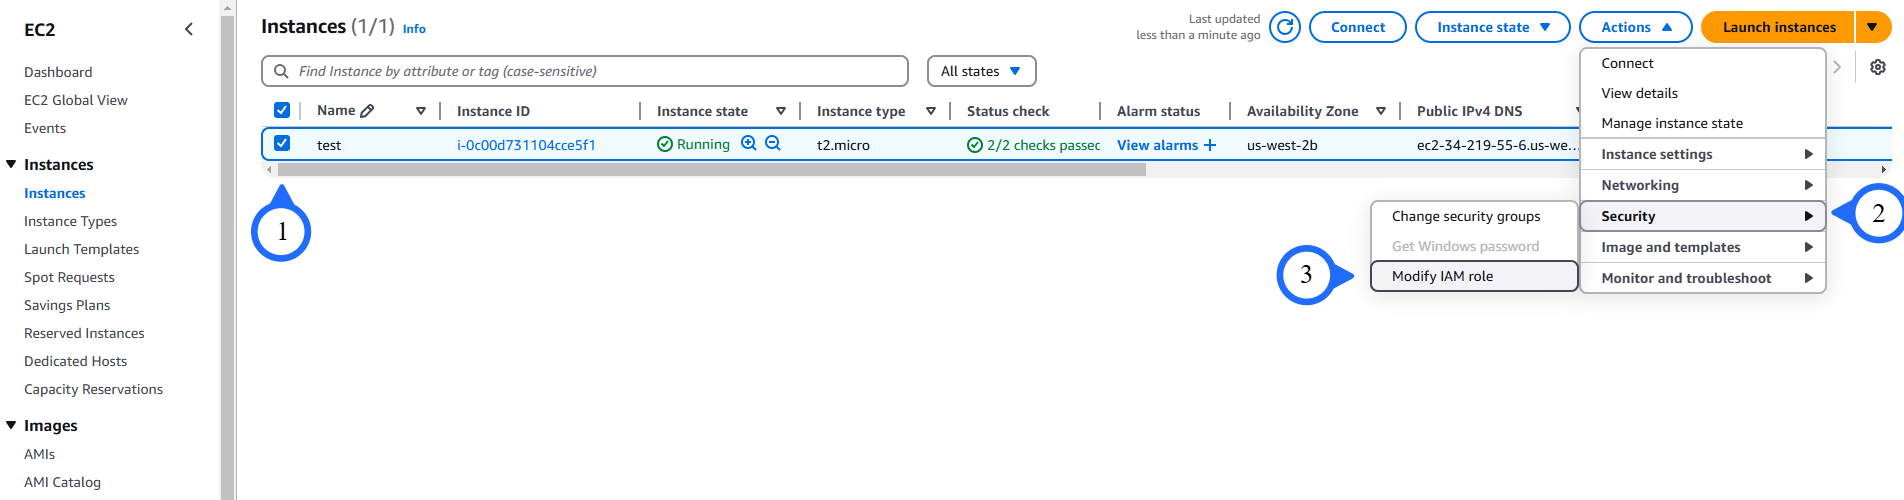Click the search magnifier in filter box

coord(280,71)
